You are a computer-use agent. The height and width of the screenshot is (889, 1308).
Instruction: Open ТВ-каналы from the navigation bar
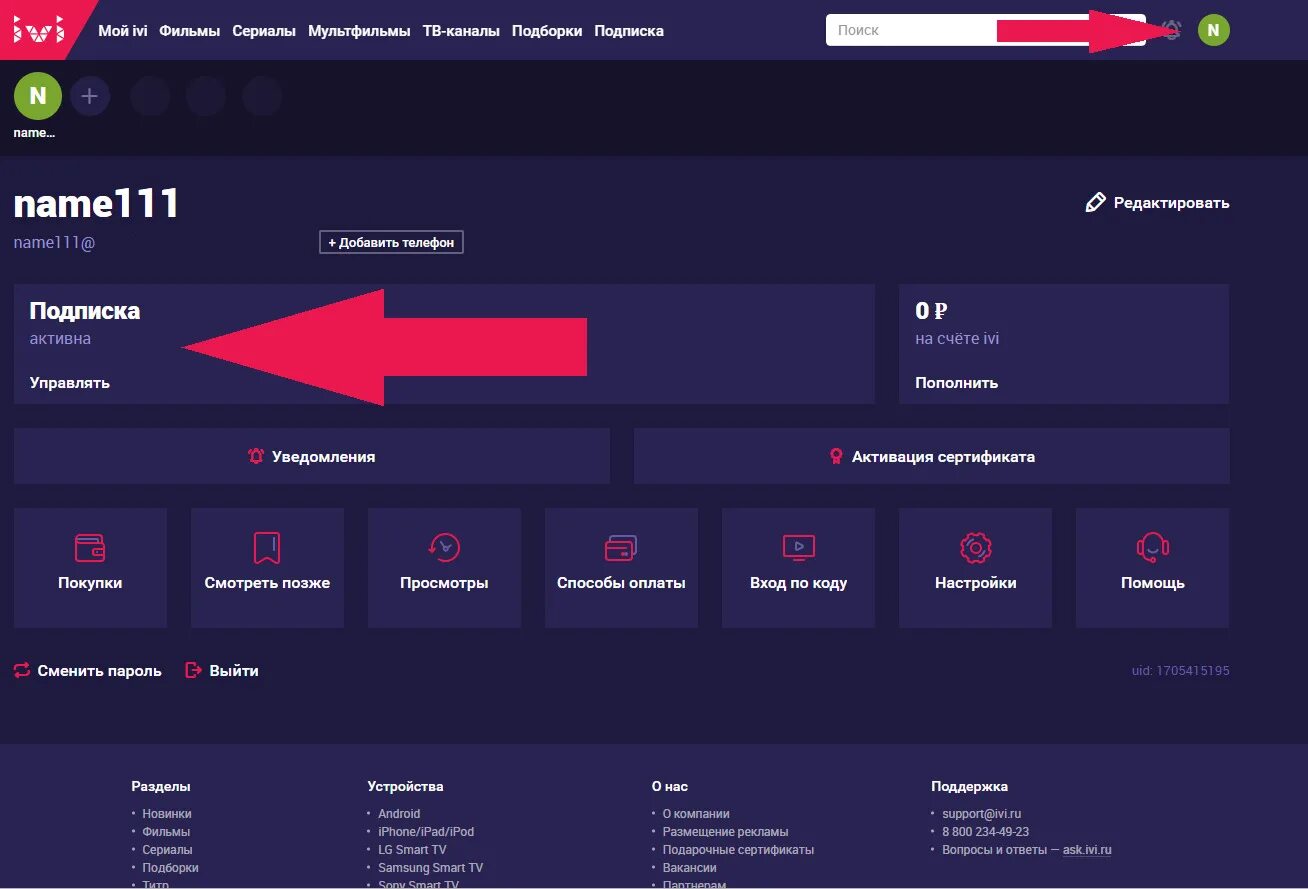(461, 31)
